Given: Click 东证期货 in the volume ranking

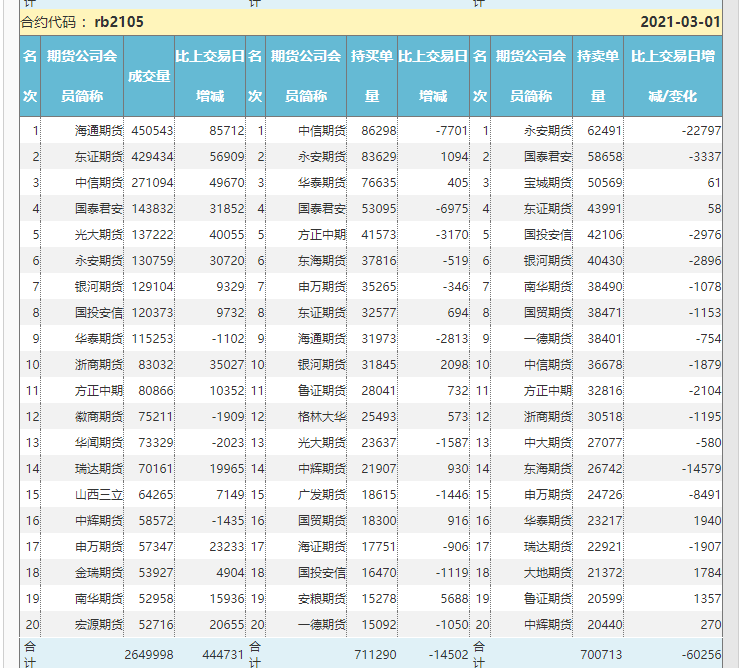Looking at the screenshot, I should [x=99, y=157].
